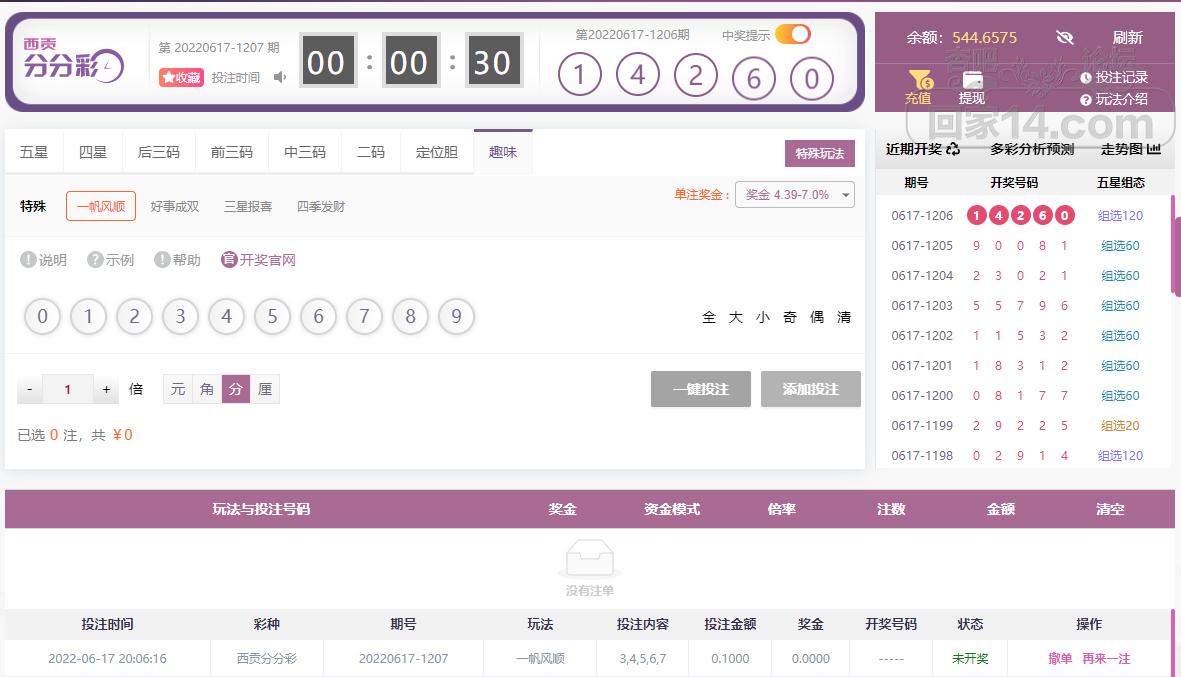Click the 充值 recharge icon

[x=918, y=80]
